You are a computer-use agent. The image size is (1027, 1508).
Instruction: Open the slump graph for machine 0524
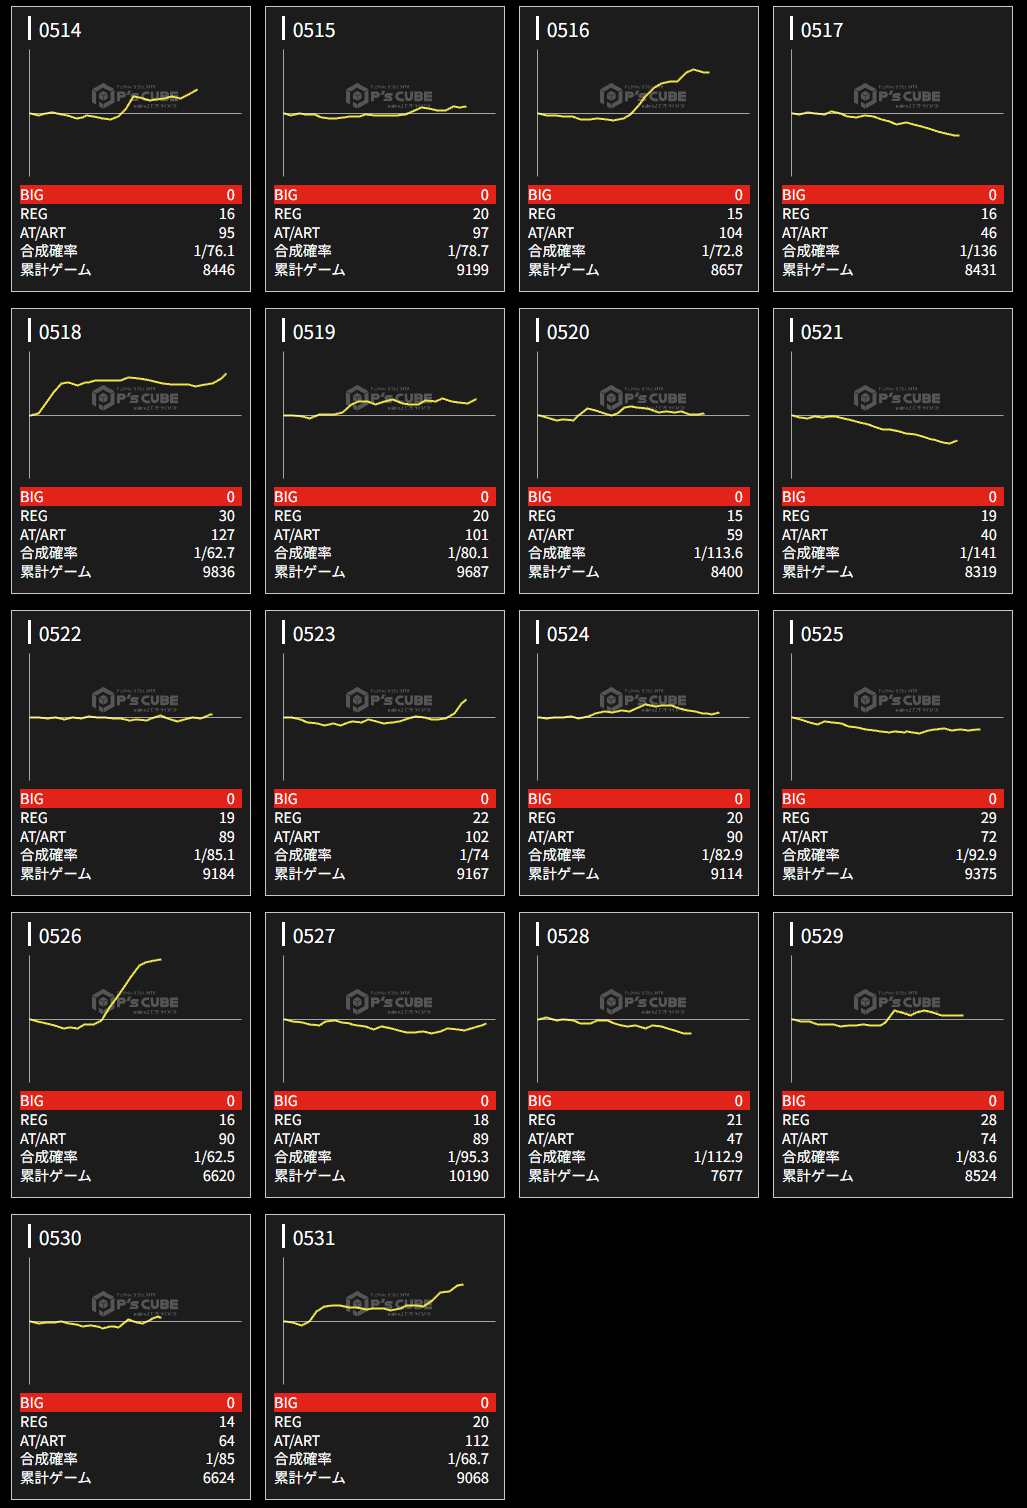click(643, 717)
